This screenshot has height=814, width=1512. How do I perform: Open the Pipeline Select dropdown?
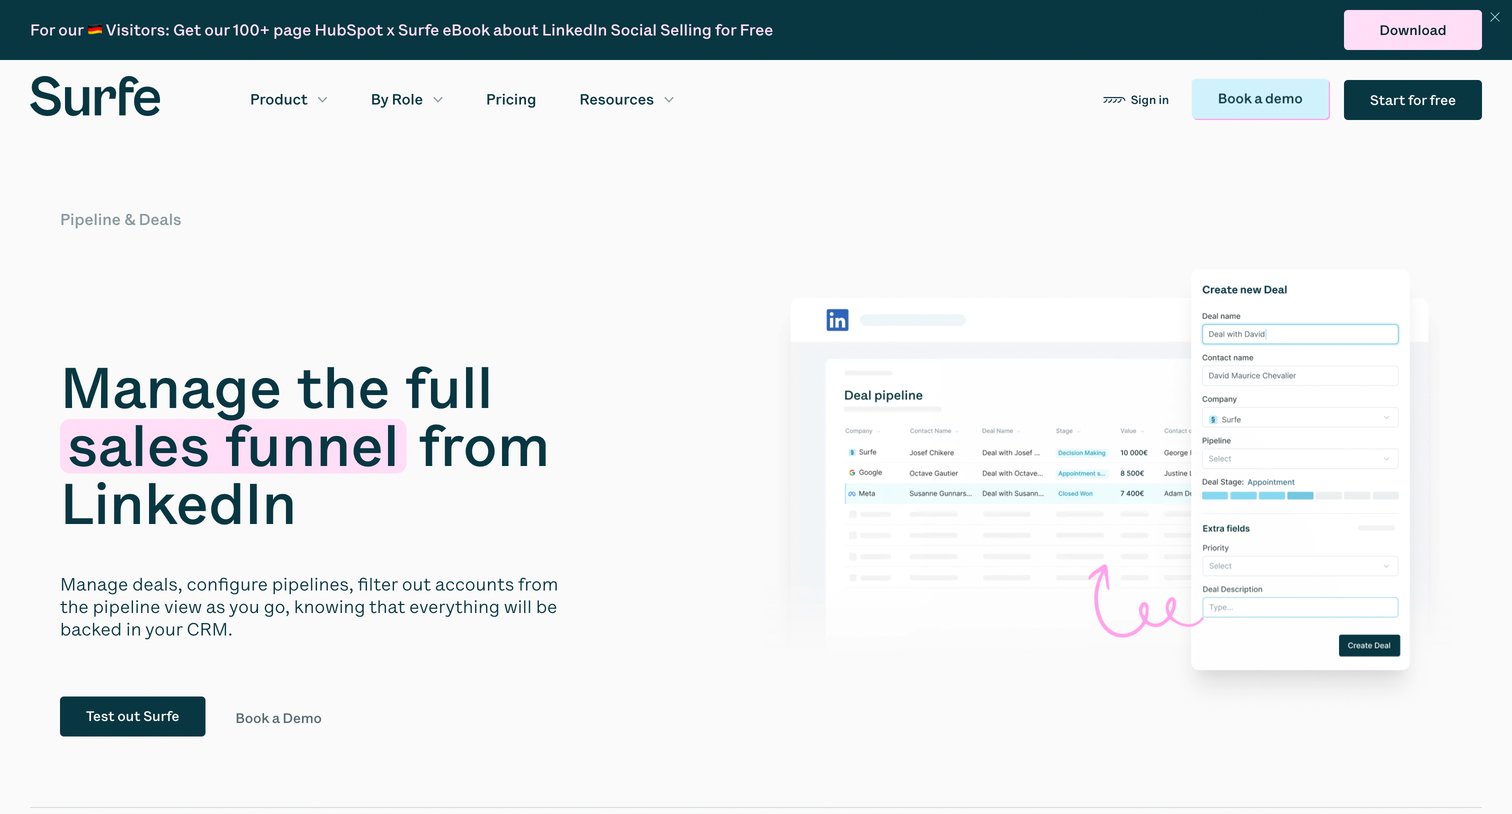click(x=1300, y=459)
